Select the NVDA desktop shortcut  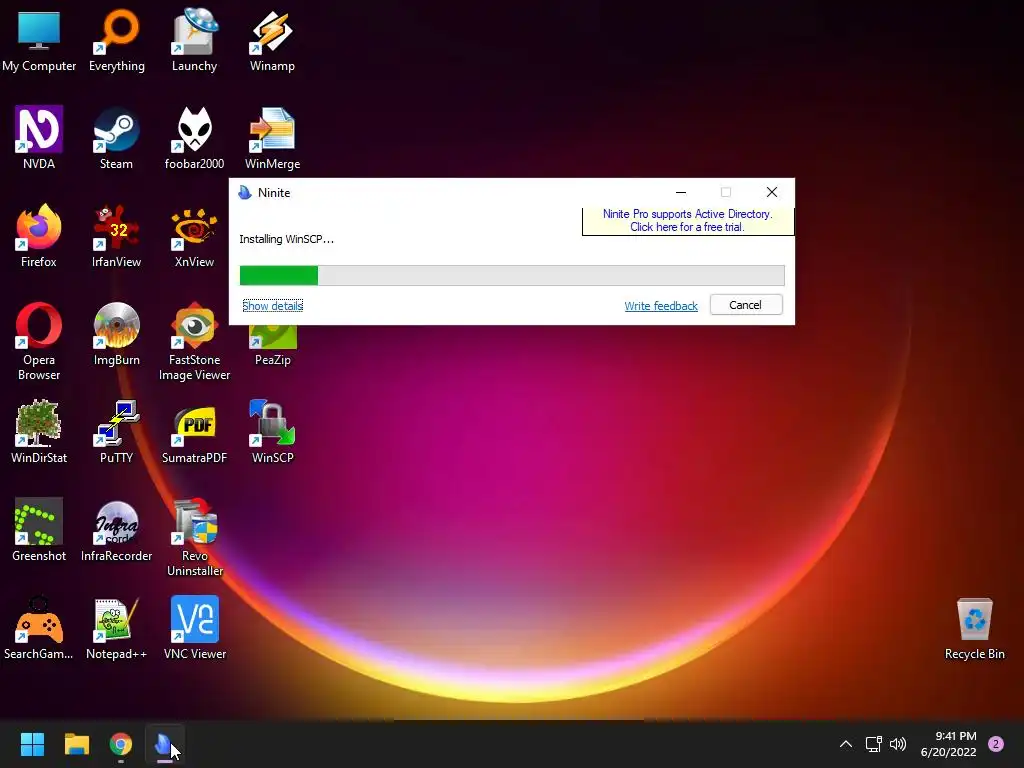(x=39, y=138)
